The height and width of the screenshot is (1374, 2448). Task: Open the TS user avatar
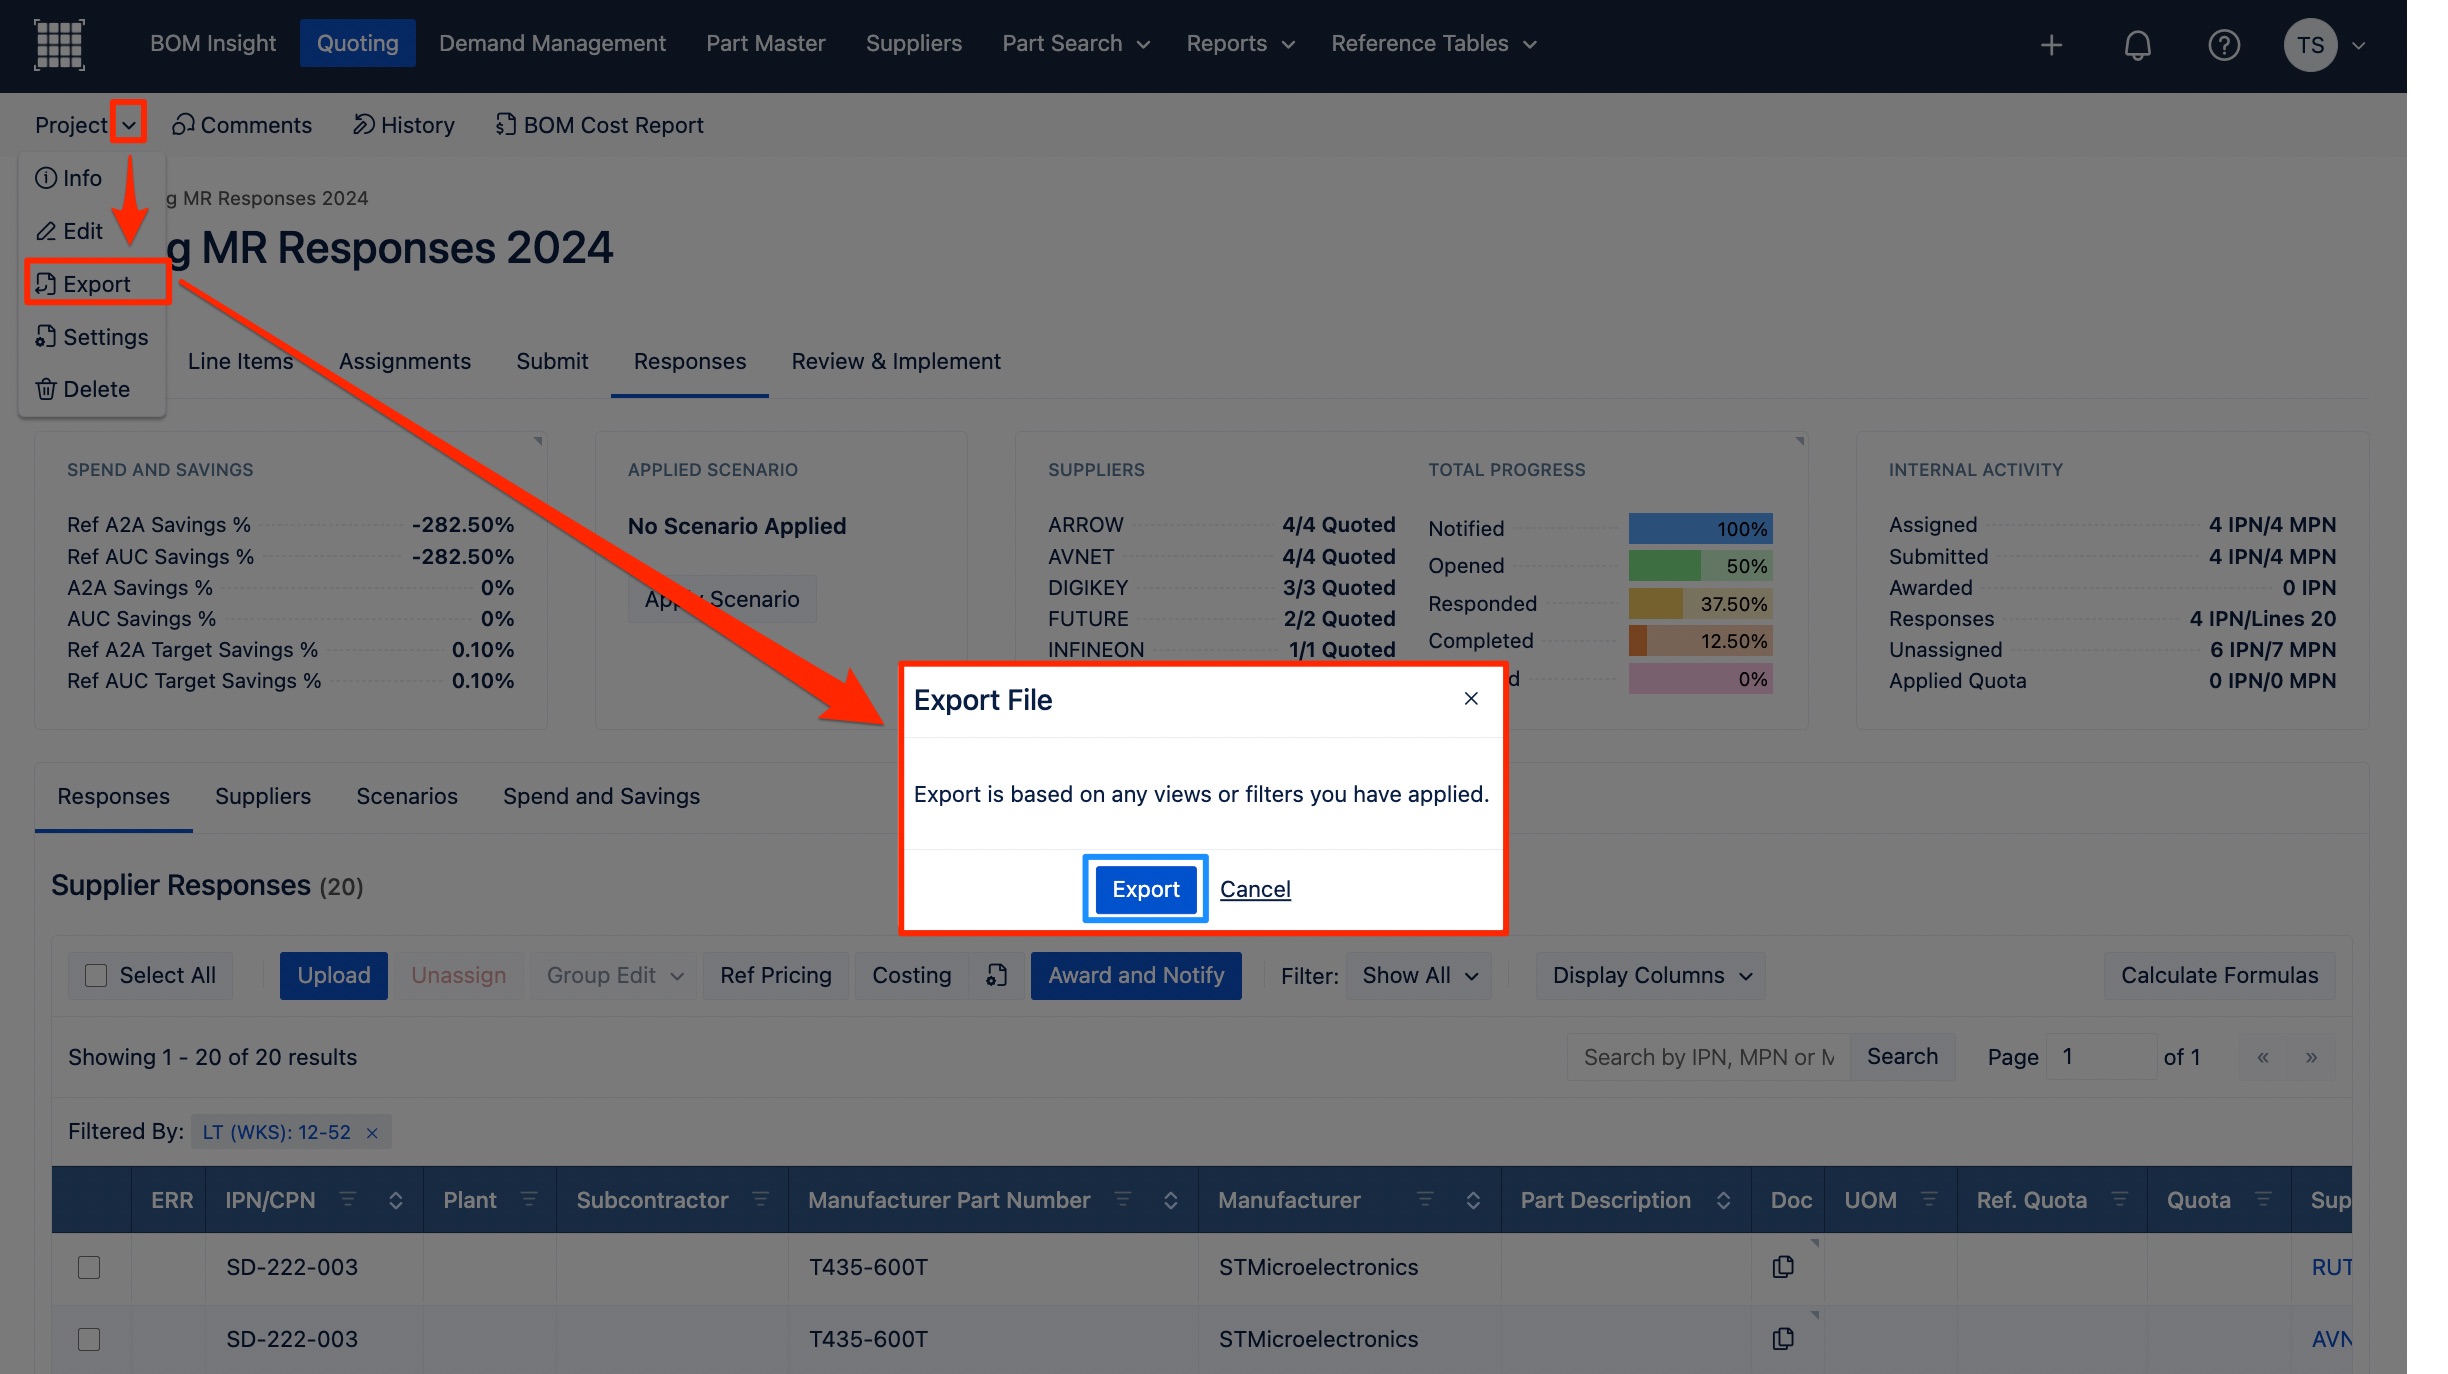tap(2310, 45)
